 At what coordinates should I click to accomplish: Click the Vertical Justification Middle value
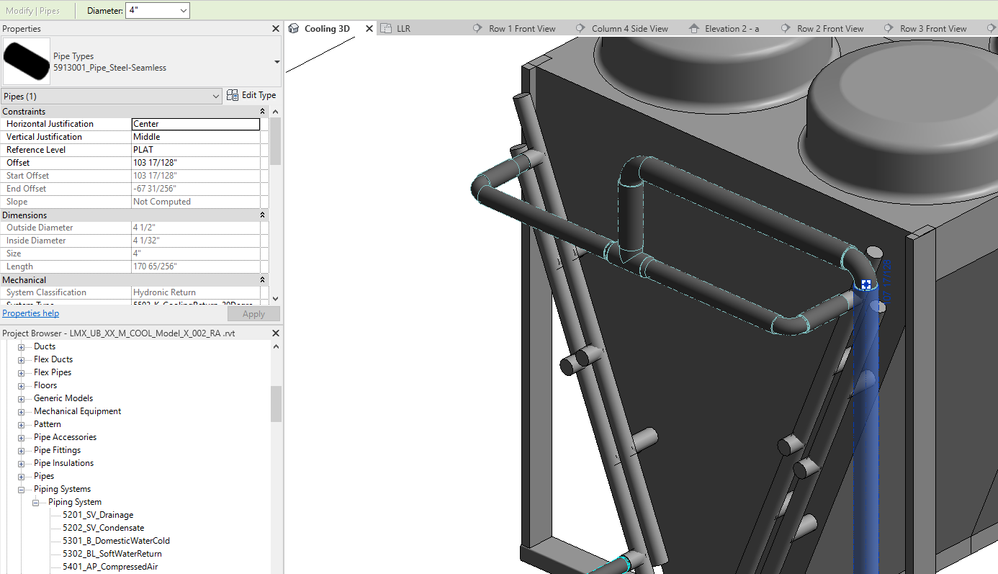[195, 137]
